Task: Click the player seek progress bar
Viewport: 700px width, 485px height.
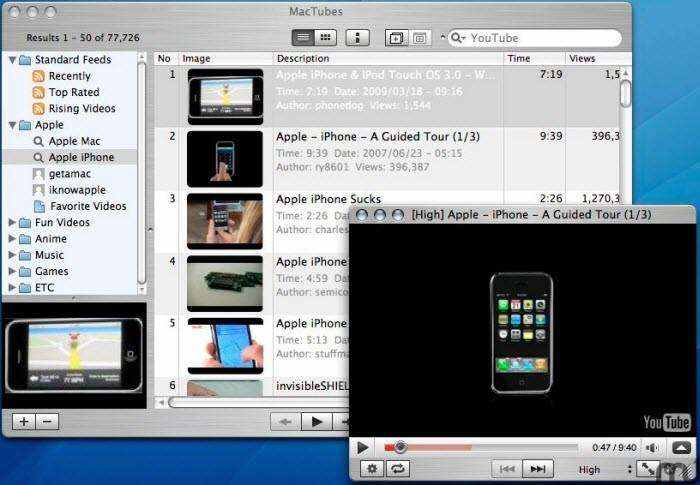Action: pos(480,447)
